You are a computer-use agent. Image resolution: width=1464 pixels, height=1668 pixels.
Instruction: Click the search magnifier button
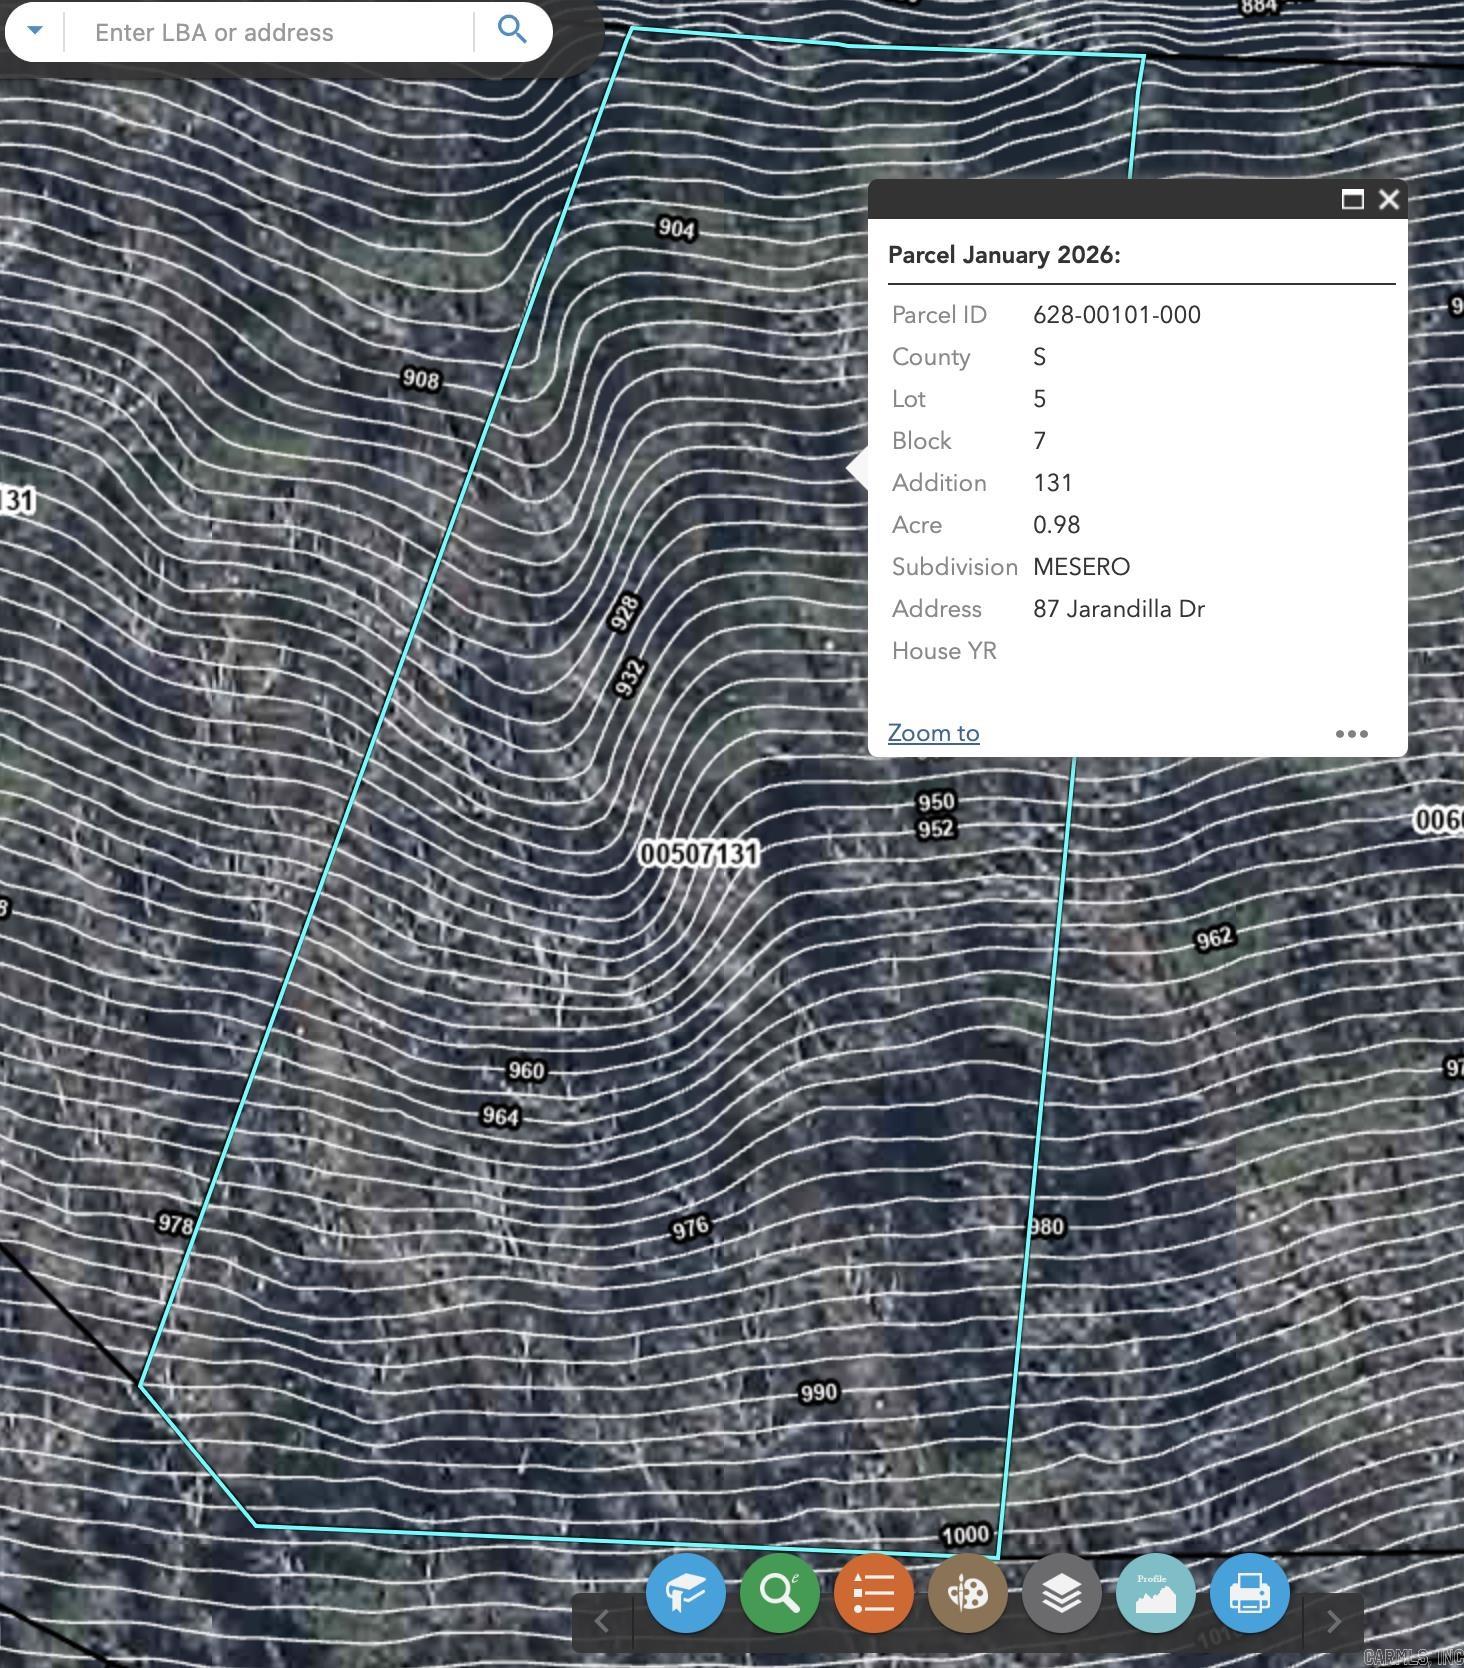[x=512, y=30]
